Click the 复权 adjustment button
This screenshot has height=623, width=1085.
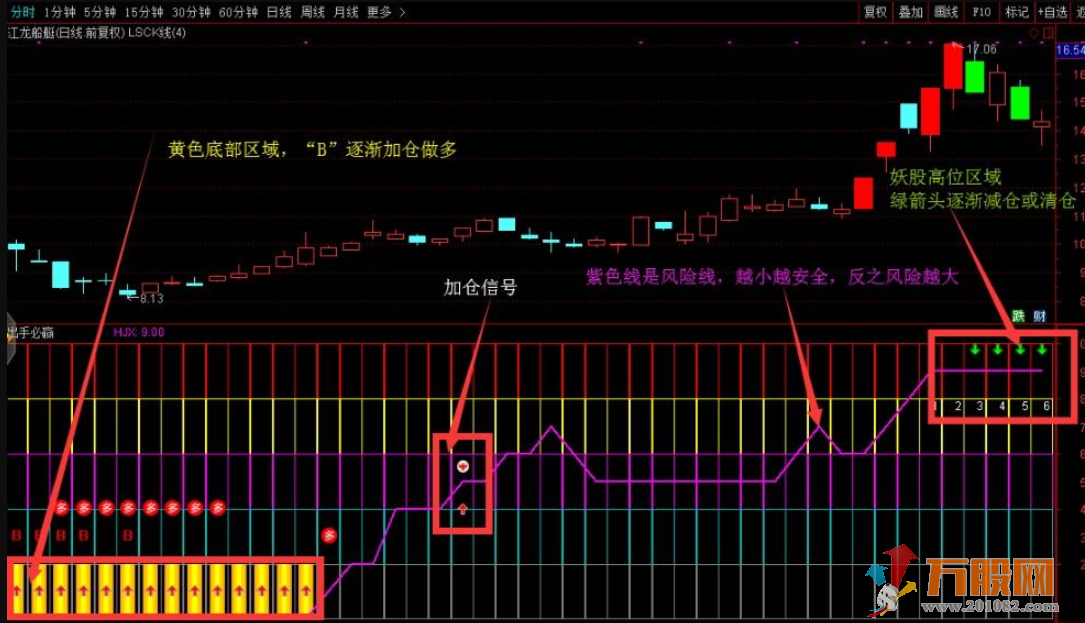point(875,12)
